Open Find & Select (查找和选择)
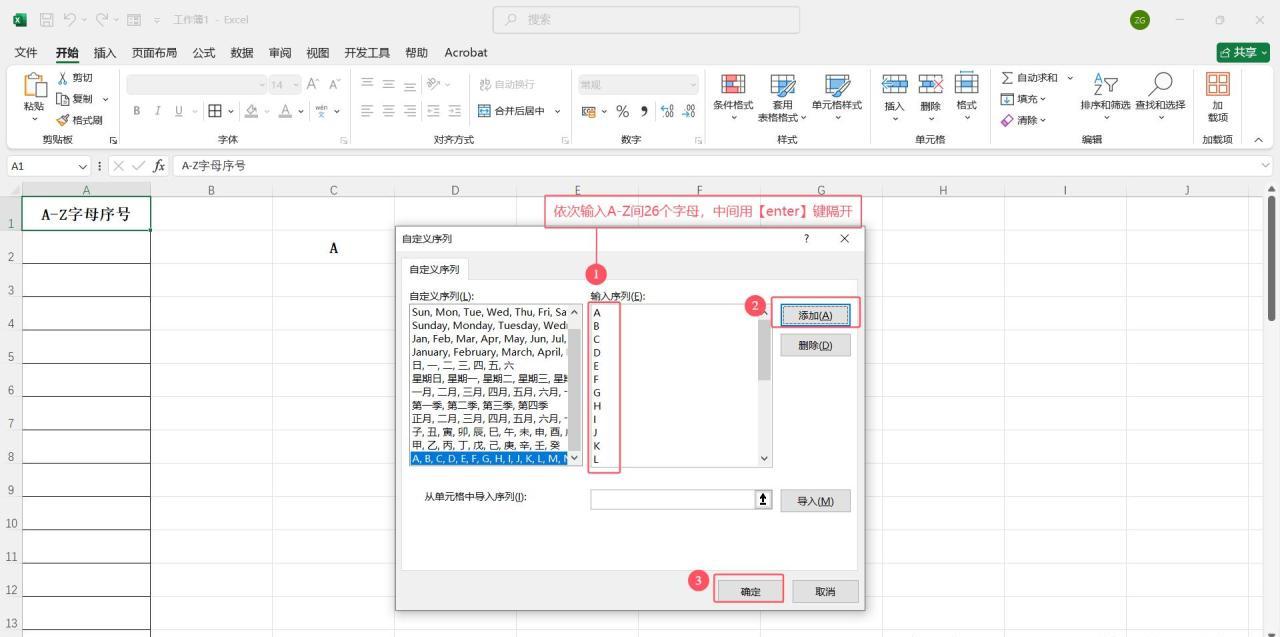1280x637 pixels. pos(1160,97)
